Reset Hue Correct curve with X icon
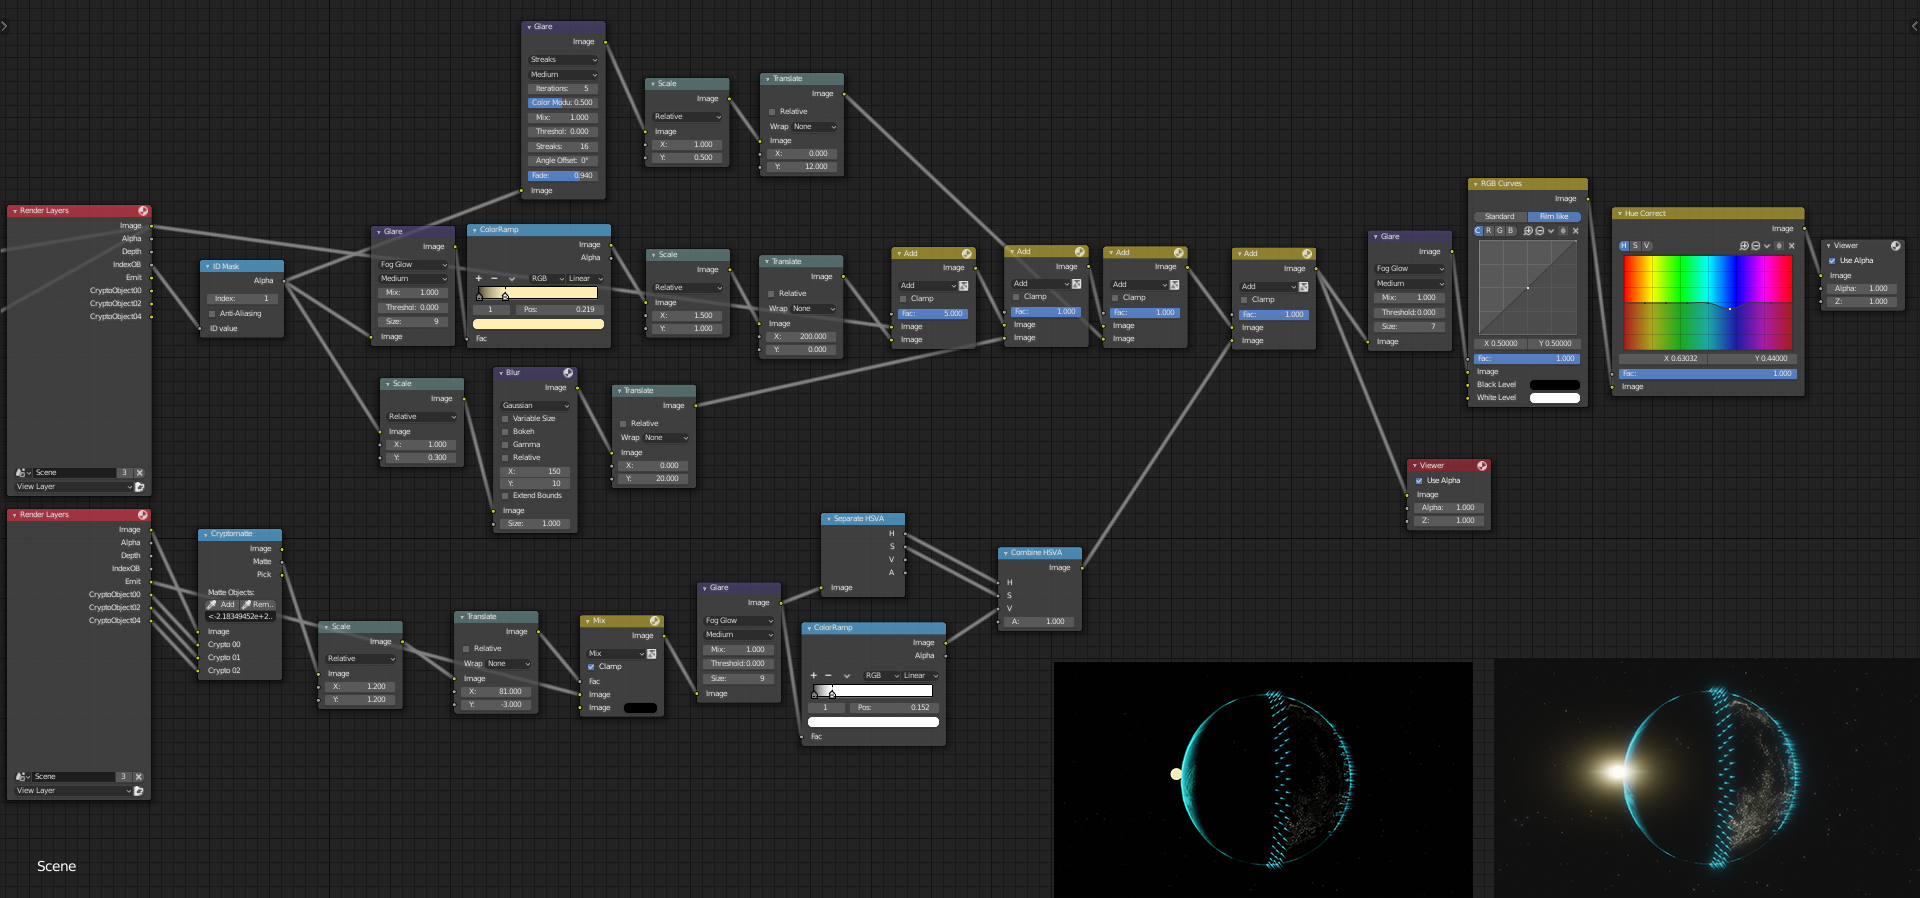Screen dimensions: 1920x898 click(x=1791, y=246)
